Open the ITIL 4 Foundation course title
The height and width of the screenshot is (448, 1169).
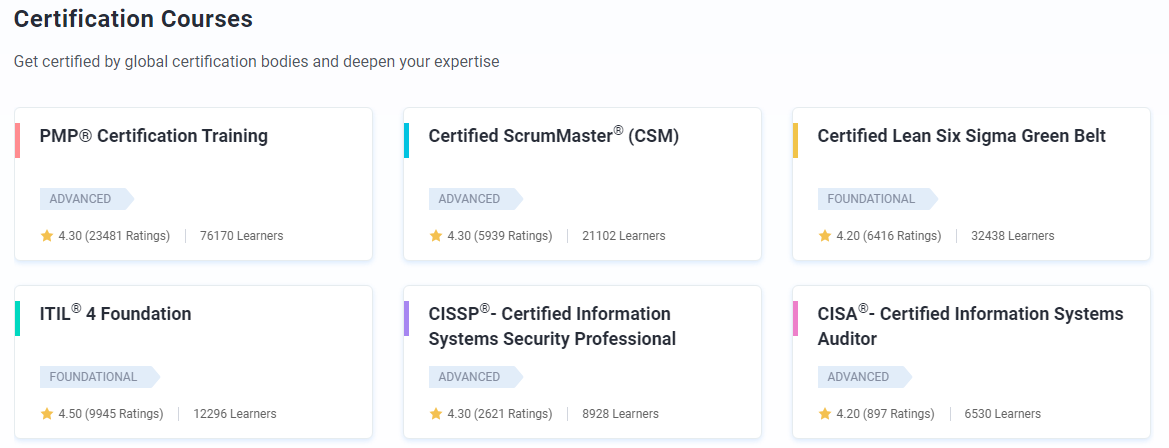pos(115,314)
